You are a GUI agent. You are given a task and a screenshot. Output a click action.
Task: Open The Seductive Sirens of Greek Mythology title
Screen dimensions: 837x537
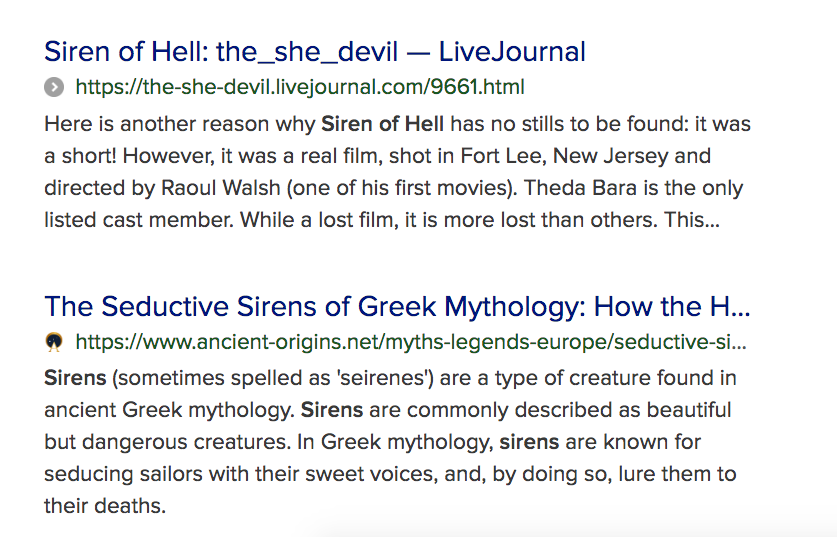pos(397,306)
